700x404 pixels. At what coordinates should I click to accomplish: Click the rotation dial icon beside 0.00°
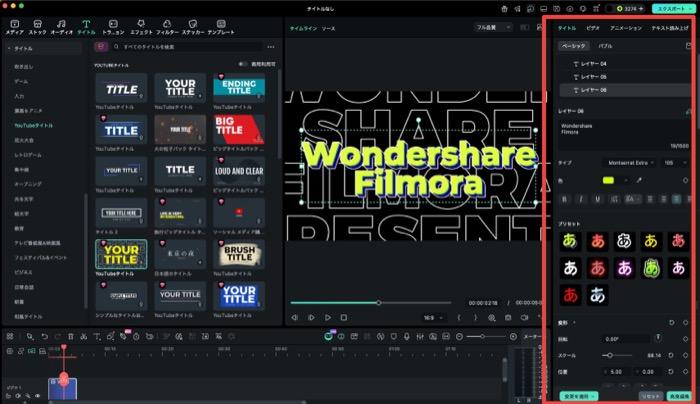[658, 338]
